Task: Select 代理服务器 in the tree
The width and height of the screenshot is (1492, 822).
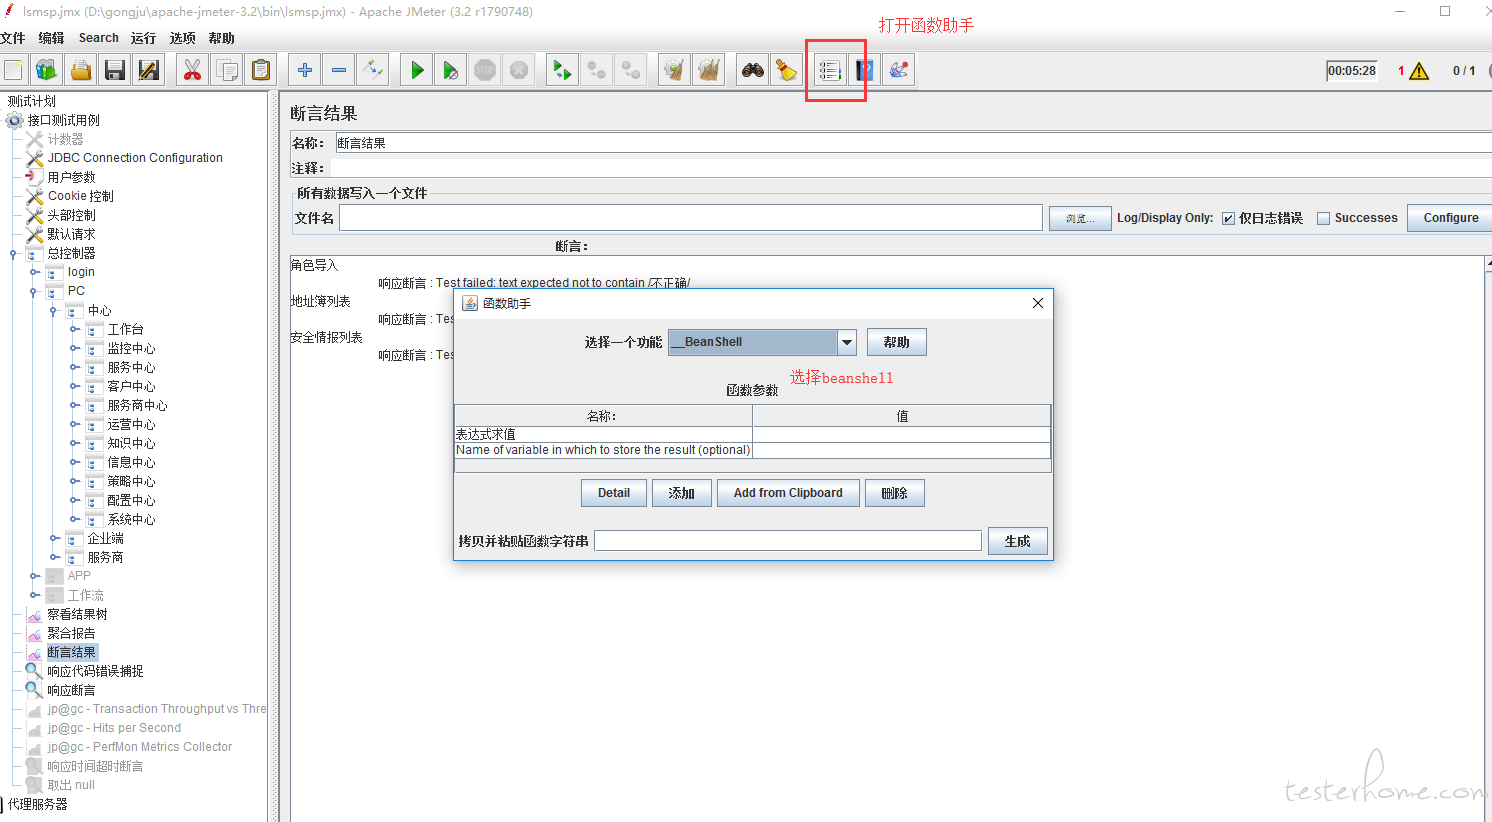Action: (x=38, y=804)
